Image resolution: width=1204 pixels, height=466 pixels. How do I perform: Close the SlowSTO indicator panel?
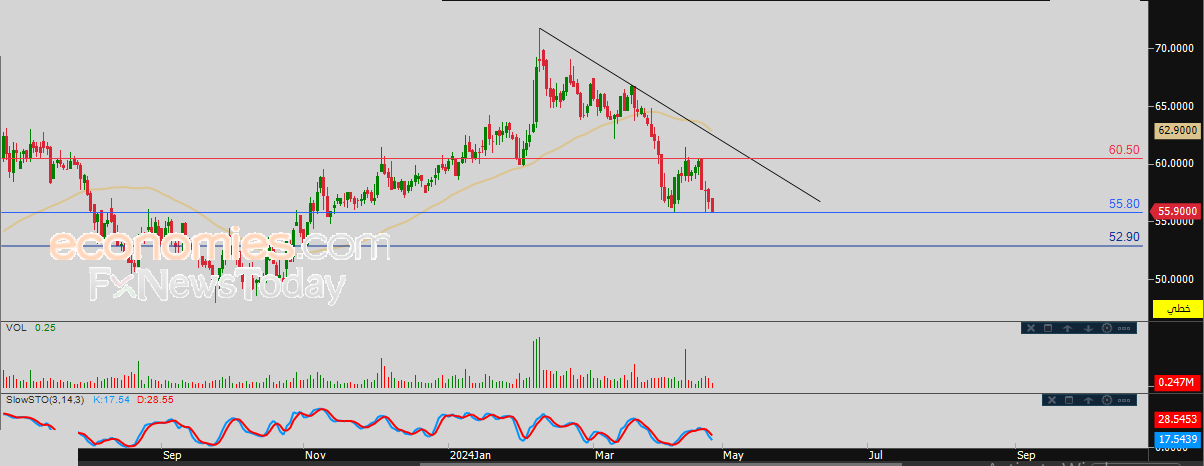1052,400
